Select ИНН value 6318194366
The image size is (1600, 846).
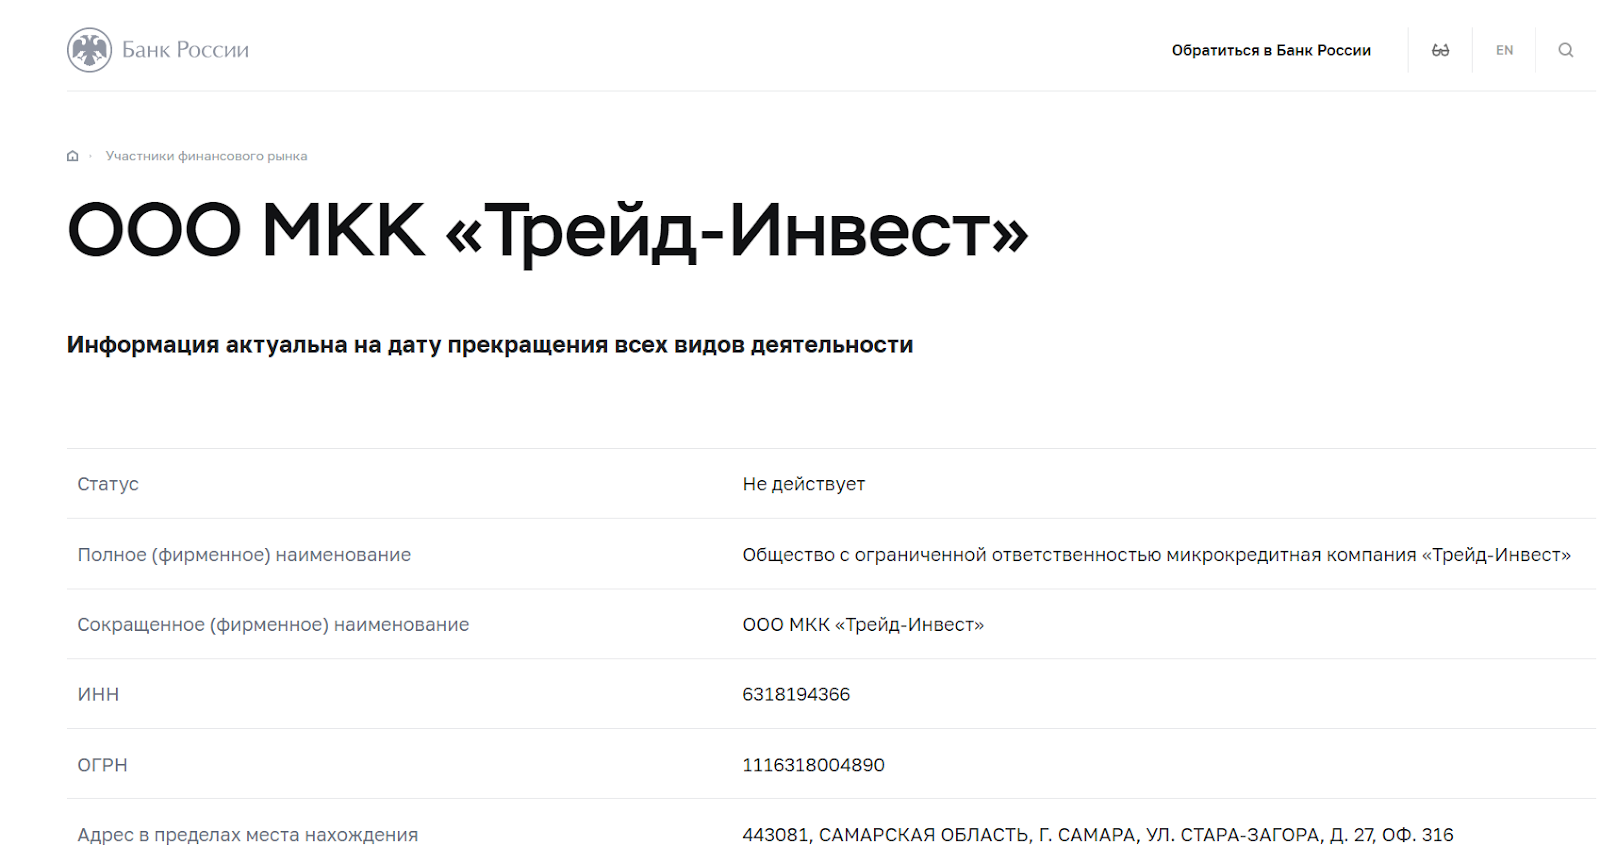coord(796,695)
